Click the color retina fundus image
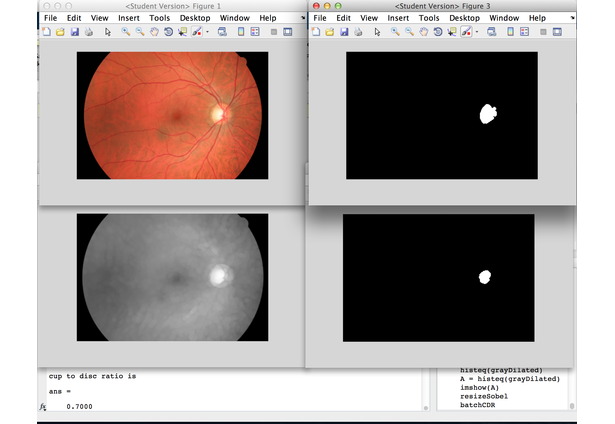Image resolution: width=615 pixels, height=424 pixels. tap(173, 115)
